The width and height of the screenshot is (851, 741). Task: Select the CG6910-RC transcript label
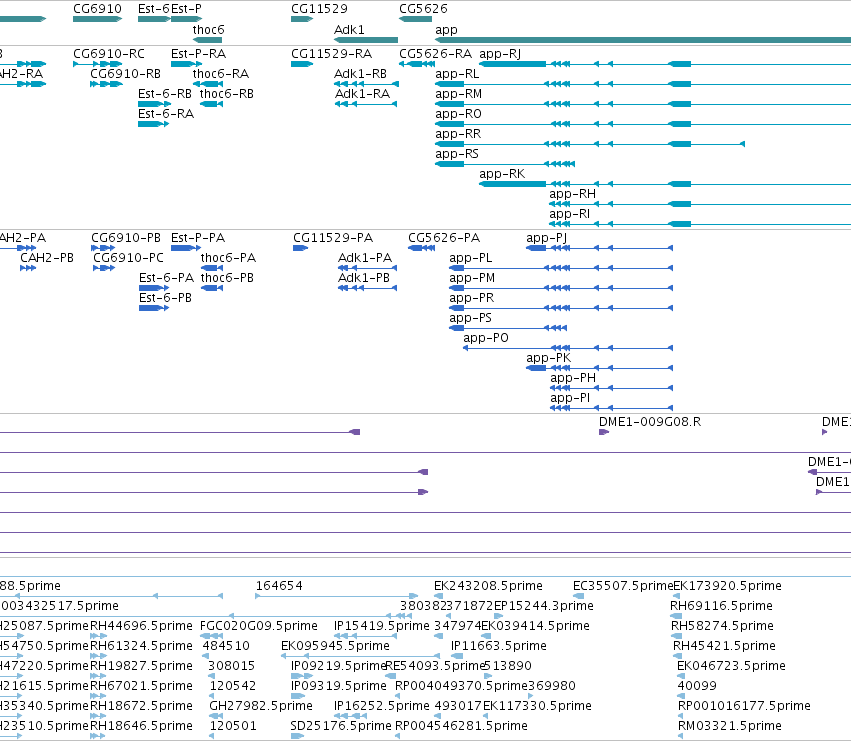pos(109,54)
